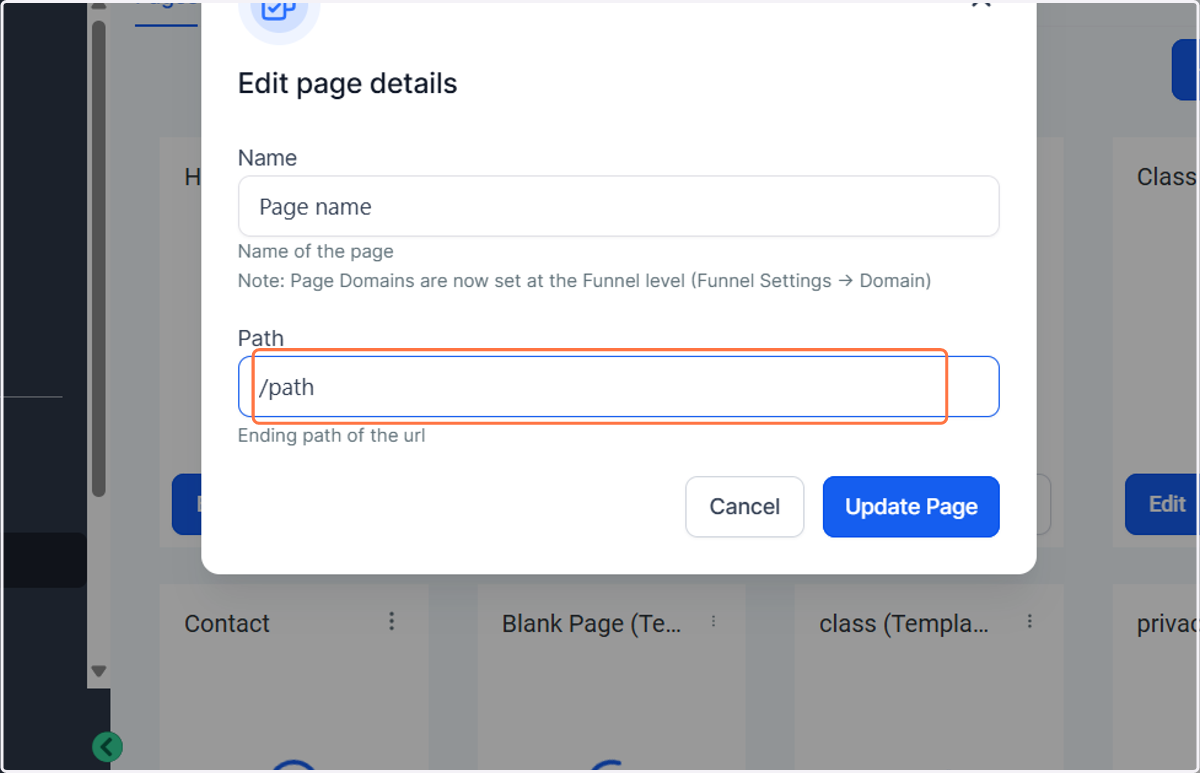Click the highlighted item in dark sidebar
This screenshot has width=1200, height=773.
tap(43, 560)
